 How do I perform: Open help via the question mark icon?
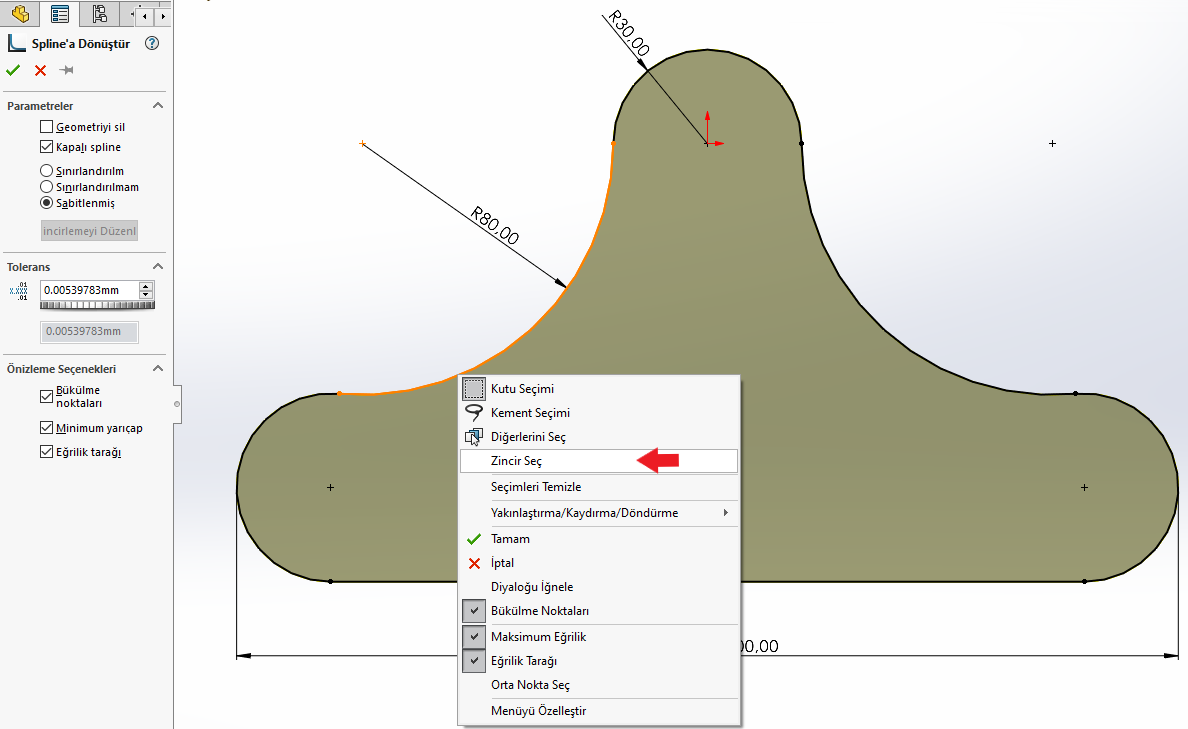[x=151, y=44]
